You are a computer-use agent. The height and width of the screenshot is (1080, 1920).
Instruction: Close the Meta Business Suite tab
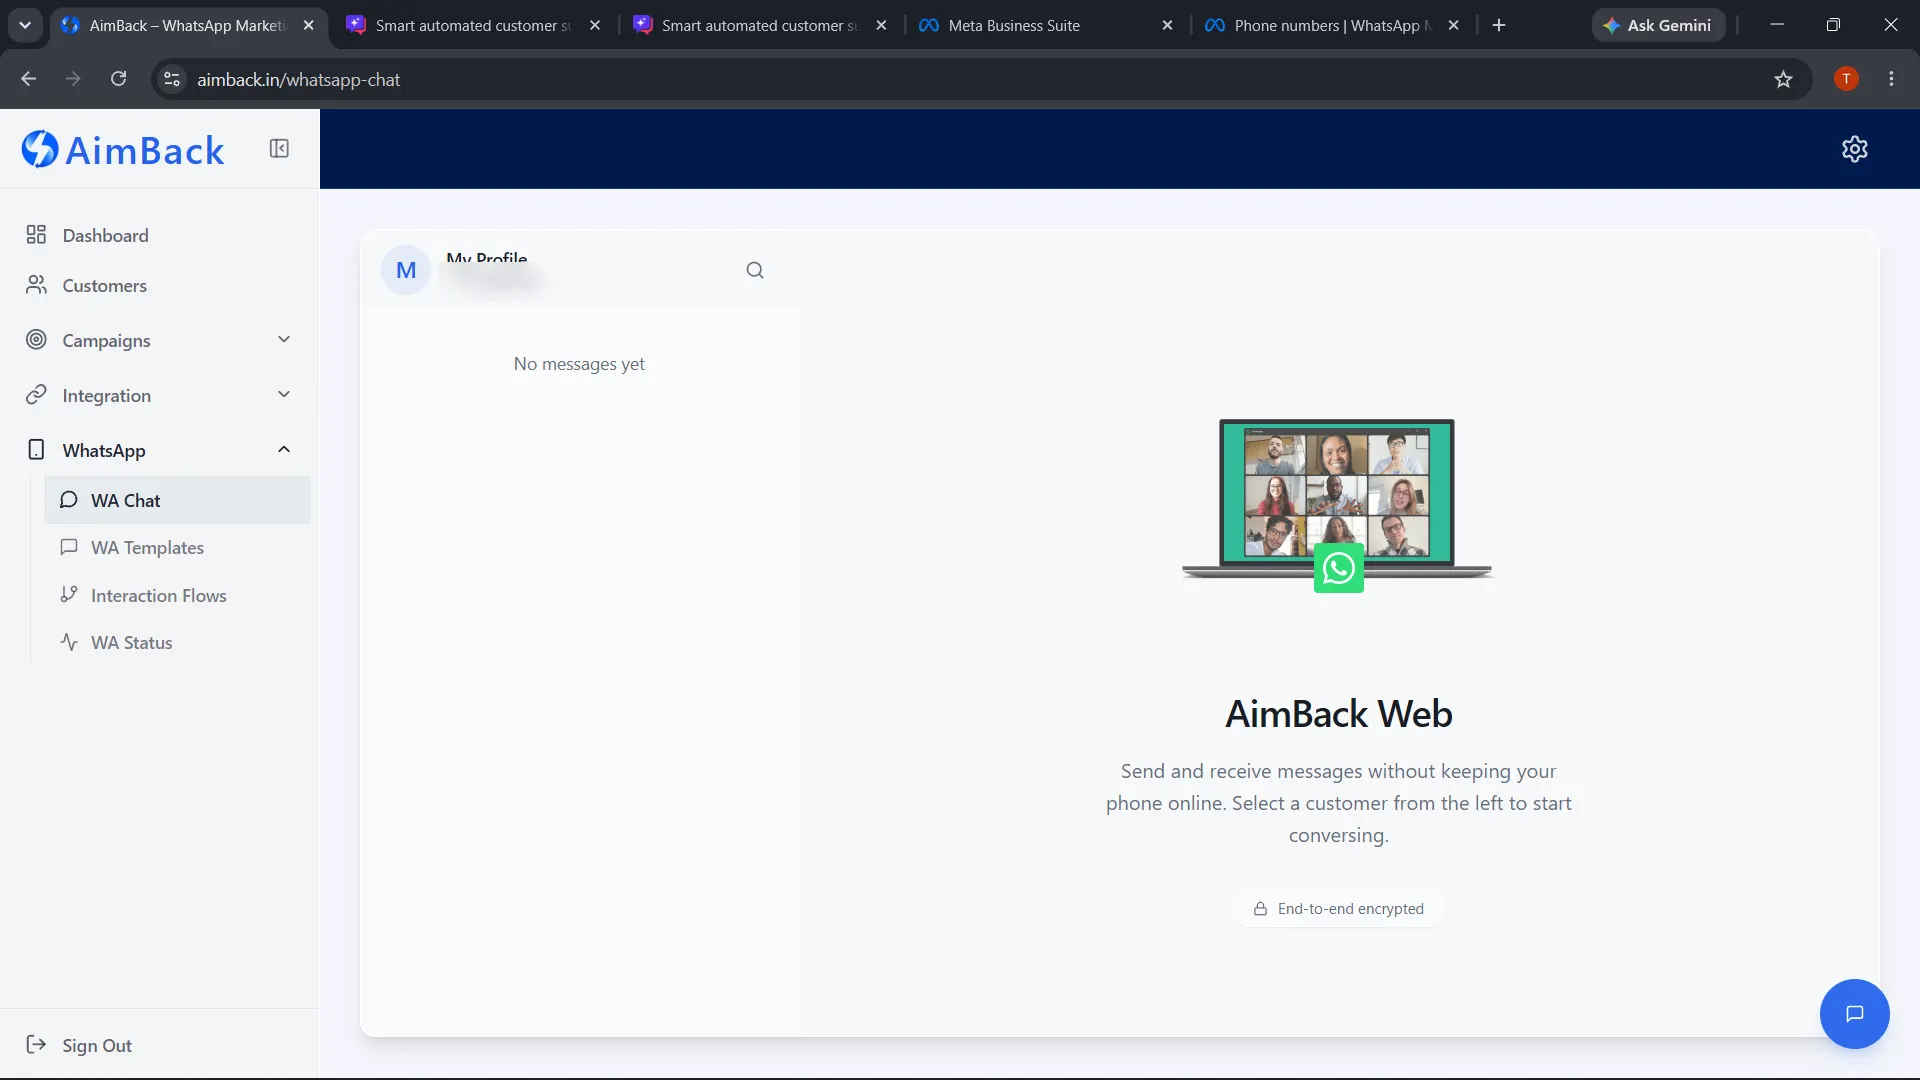[1167, 25]
